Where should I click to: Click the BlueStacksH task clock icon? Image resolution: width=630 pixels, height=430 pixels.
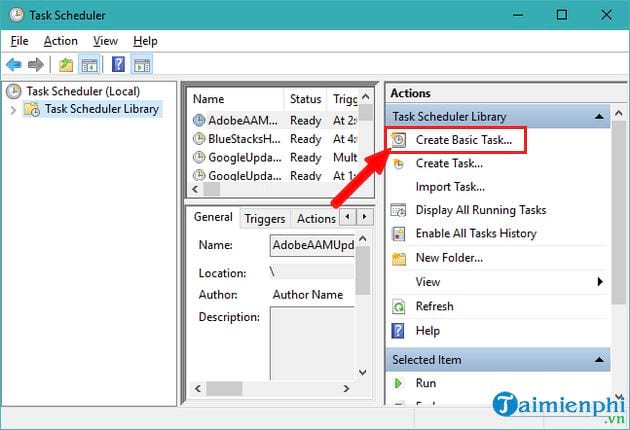click(199, 139)
